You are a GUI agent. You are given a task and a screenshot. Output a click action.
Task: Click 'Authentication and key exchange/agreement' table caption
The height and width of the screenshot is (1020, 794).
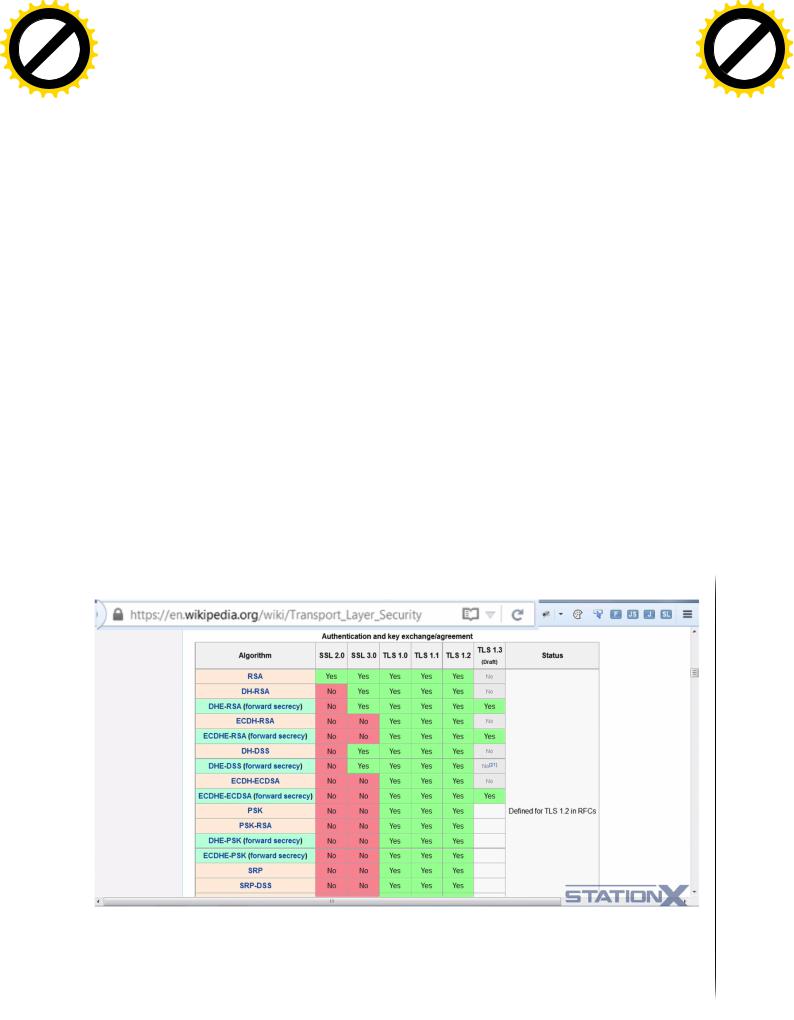(397, 636)
